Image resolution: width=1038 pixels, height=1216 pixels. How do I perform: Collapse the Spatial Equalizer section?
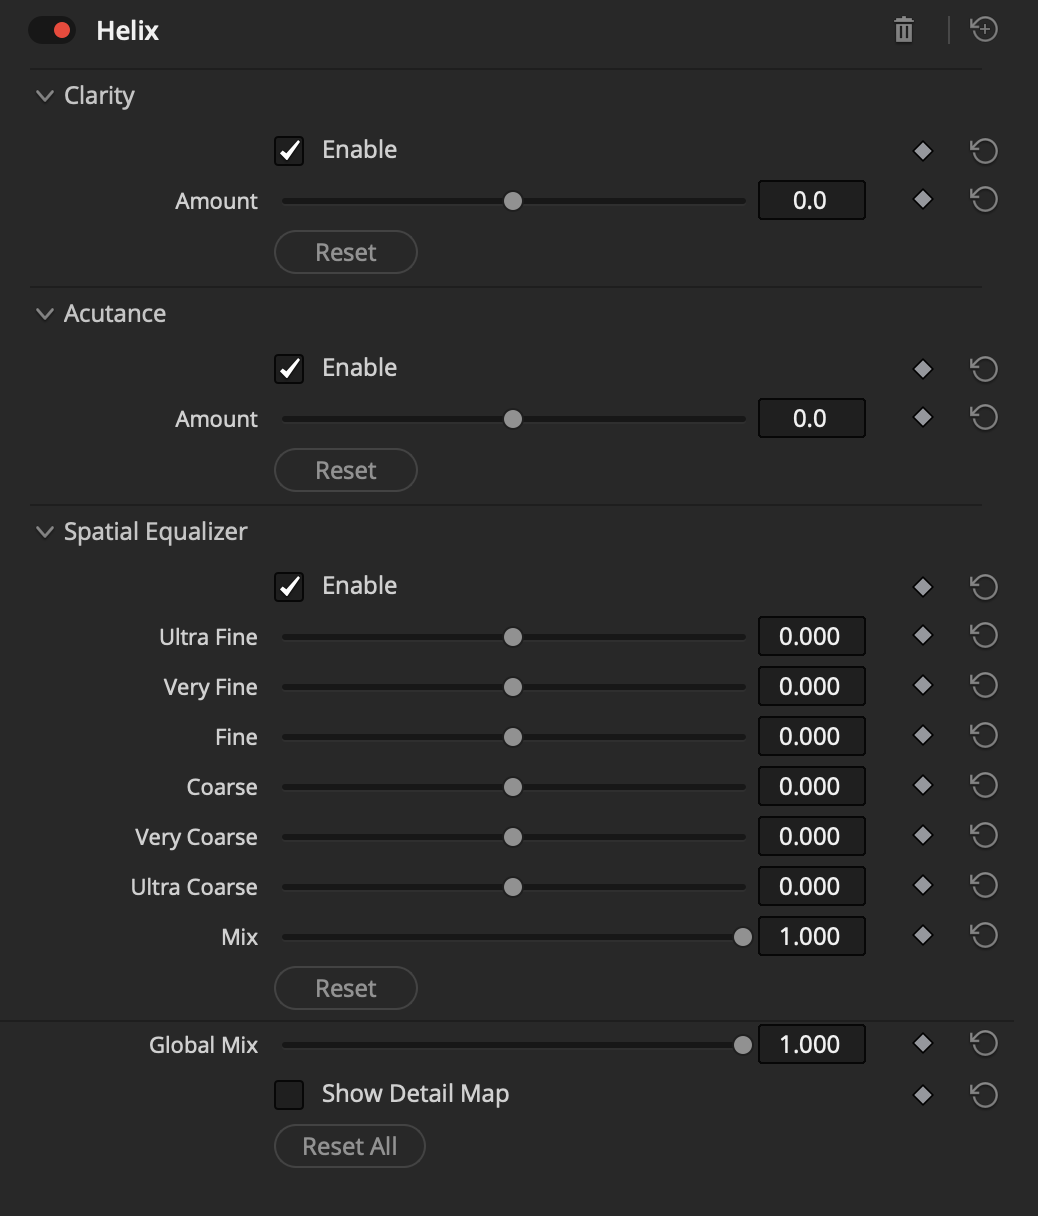[44, 531]
